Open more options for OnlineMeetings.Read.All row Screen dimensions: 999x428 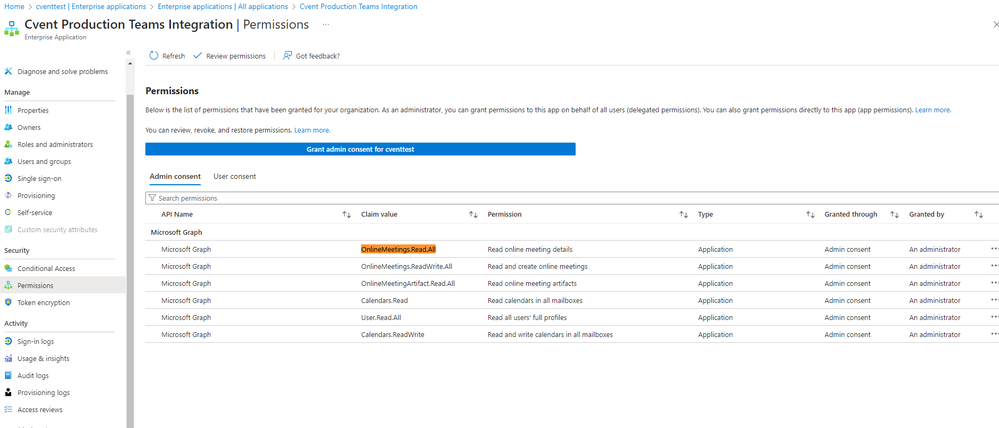coord(993,249)
